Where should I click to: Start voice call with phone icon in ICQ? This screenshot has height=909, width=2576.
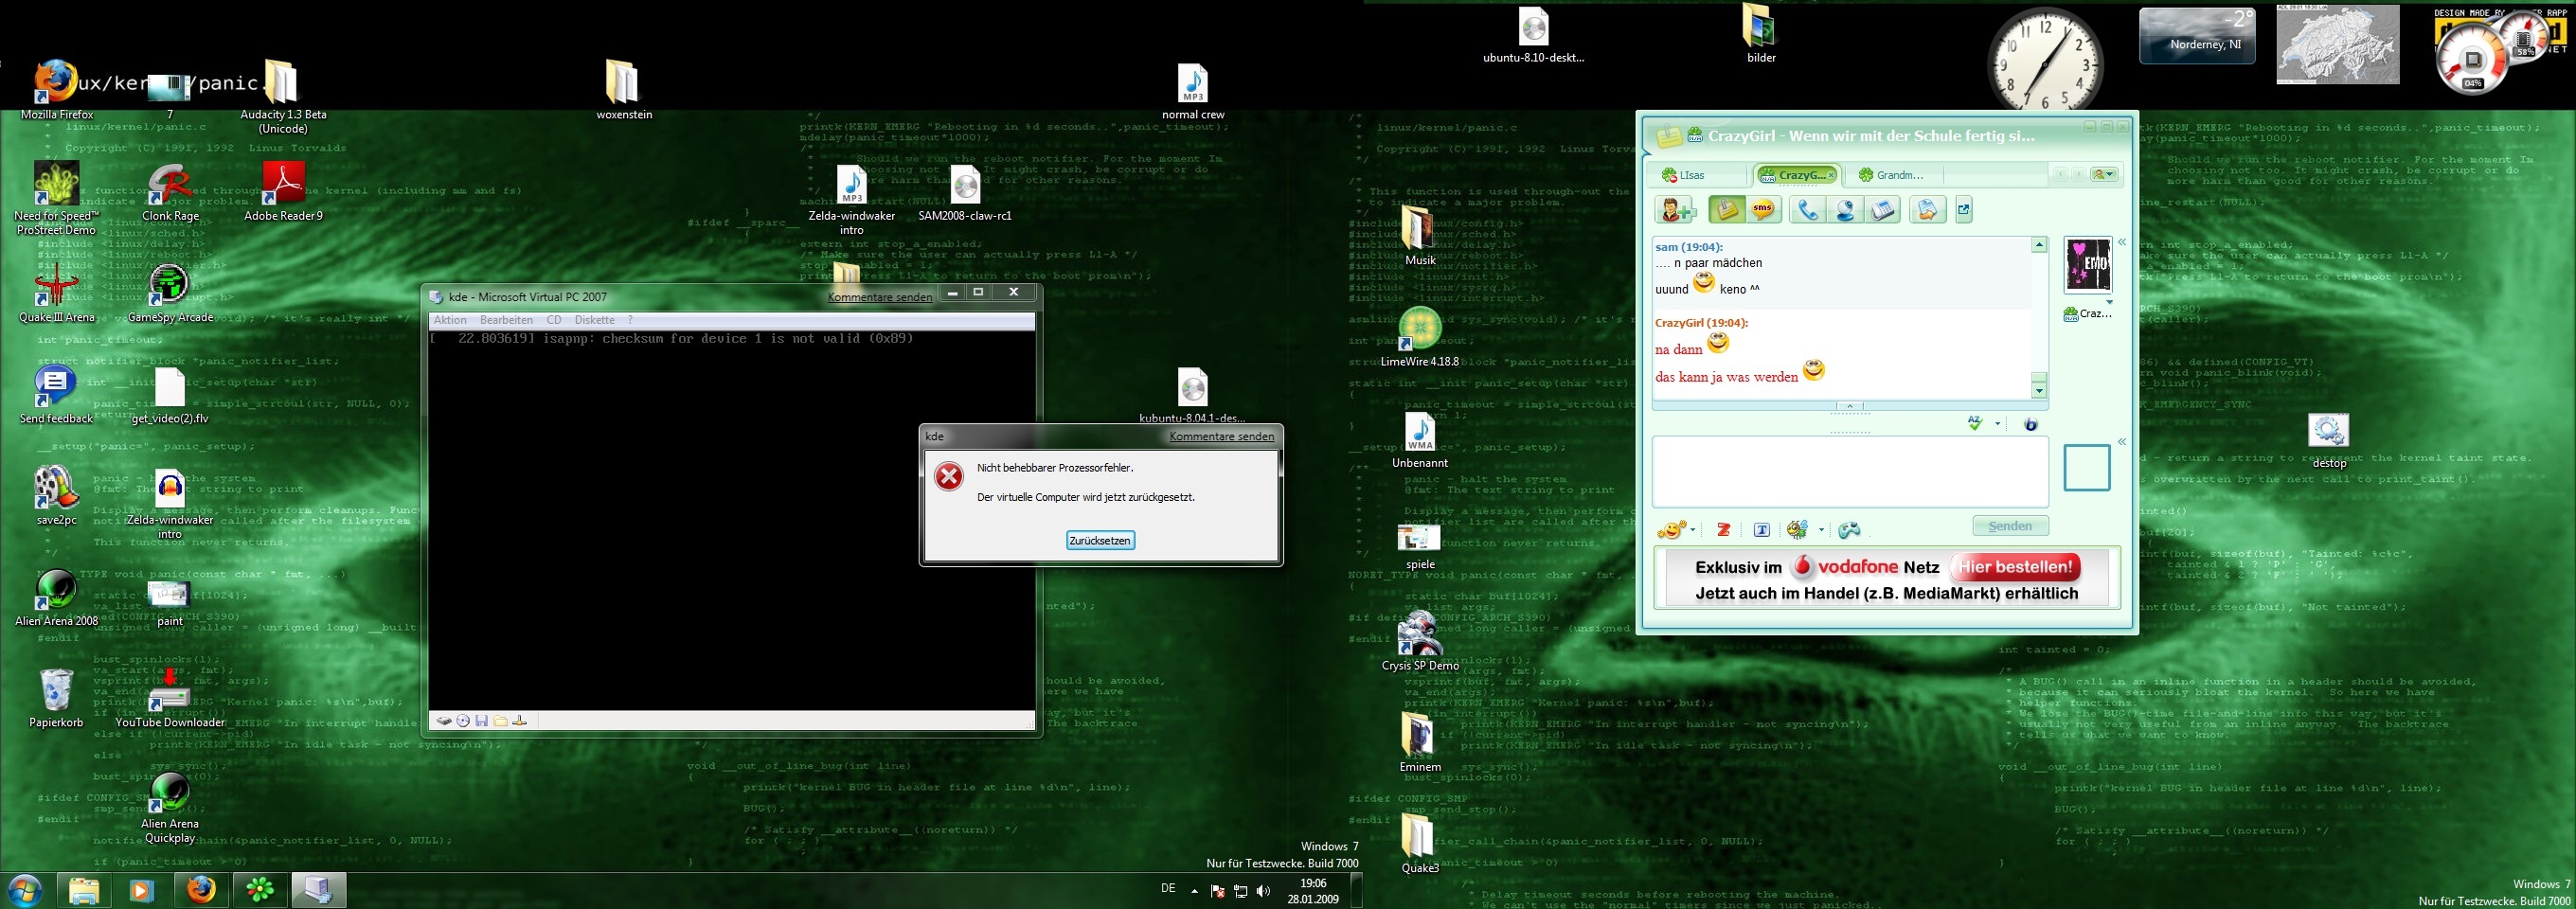(1808, 210)
